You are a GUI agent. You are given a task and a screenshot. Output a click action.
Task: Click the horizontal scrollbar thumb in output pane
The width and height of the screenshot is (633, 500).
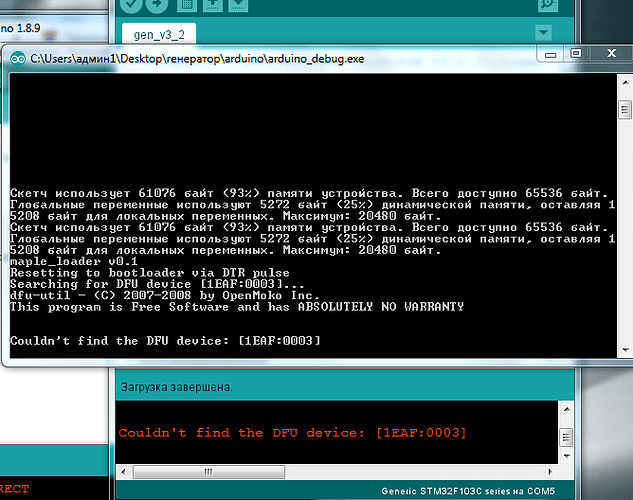[x=209, y=471]
